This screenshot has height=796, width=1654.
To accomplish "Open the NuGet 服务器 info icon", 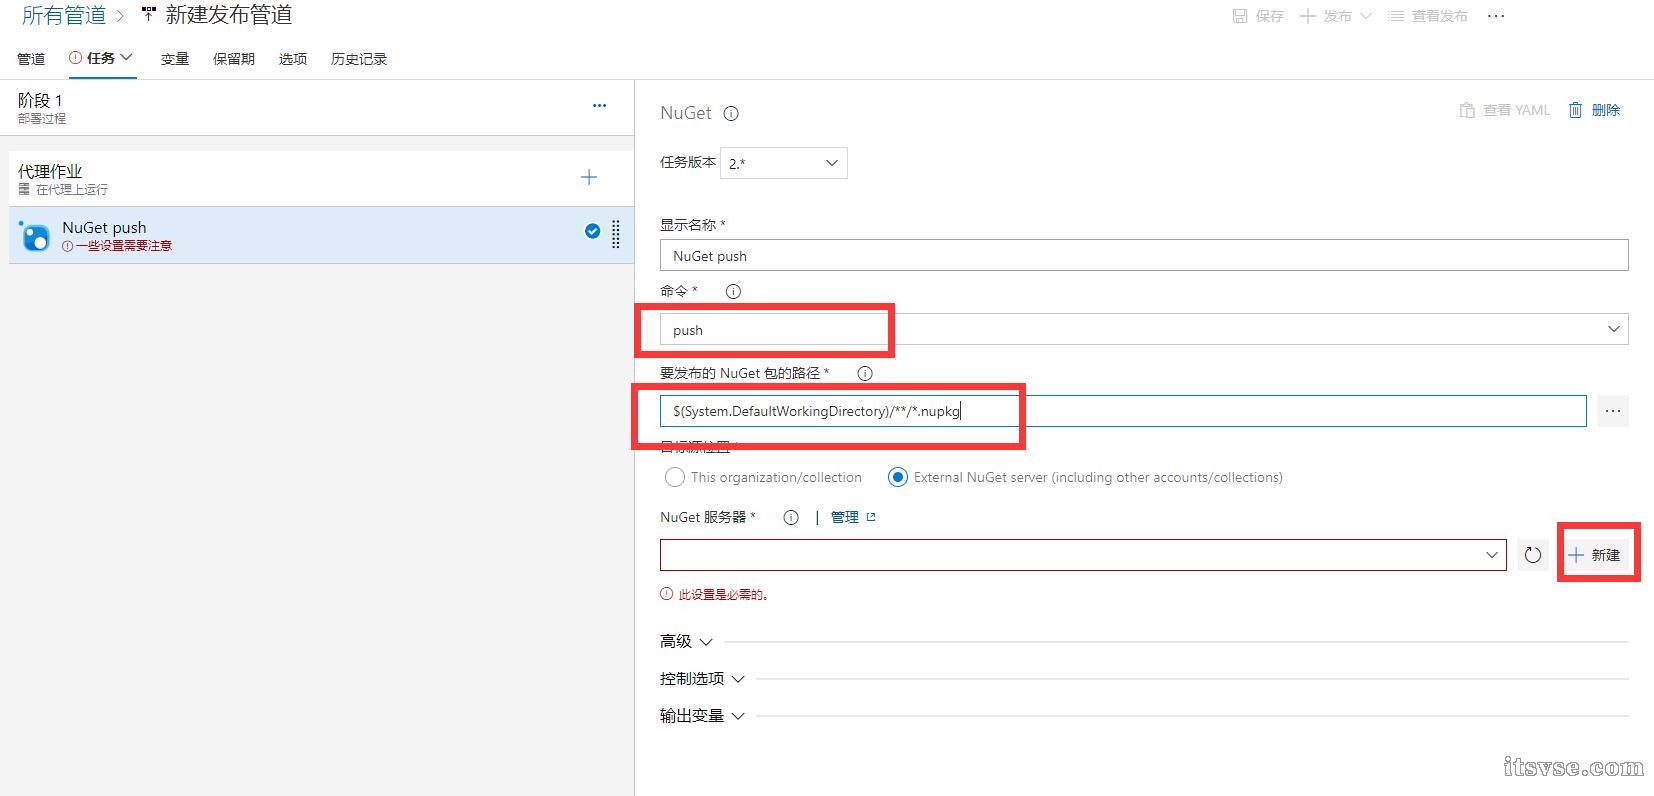I will click(x=791, y=517).
